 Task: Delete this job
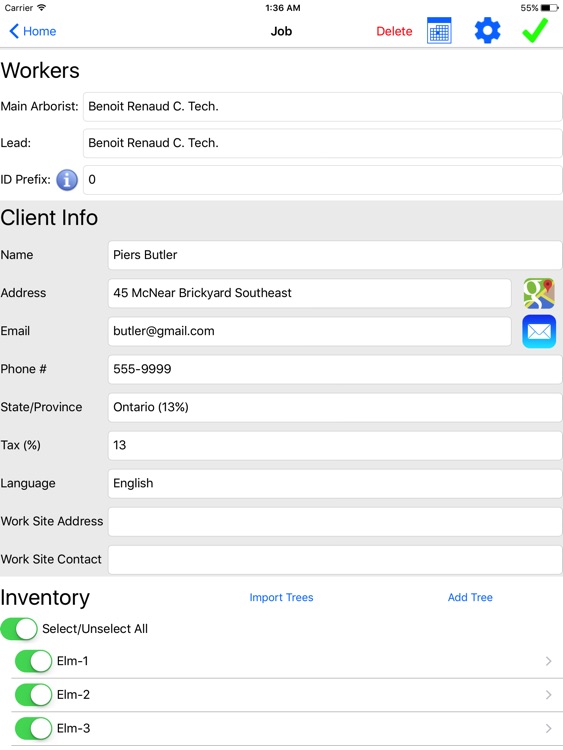click(394, 31)
